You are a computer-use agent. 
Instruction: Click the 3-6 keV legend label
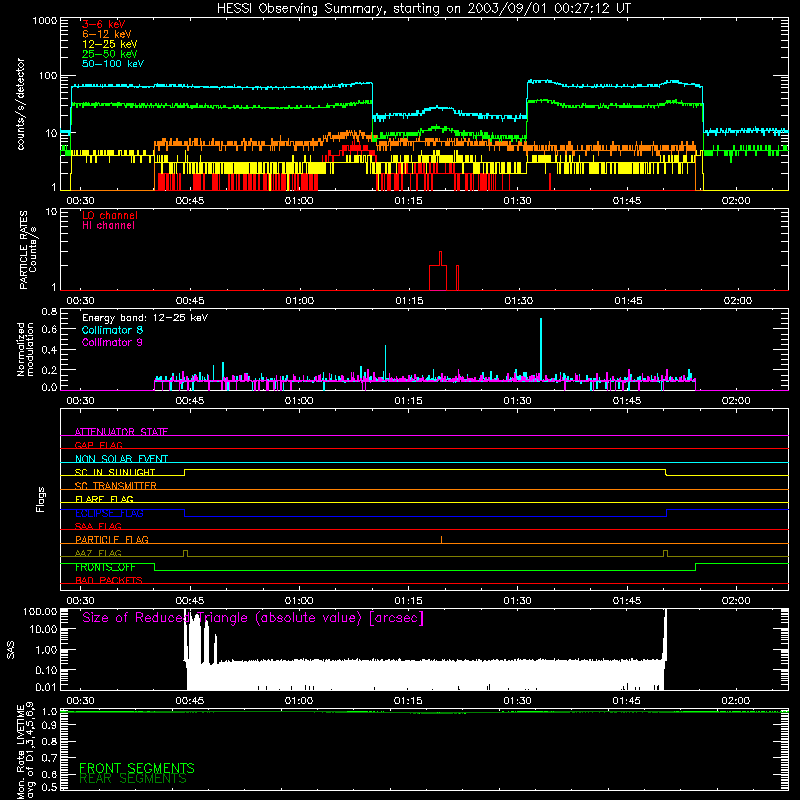(104, 24)
